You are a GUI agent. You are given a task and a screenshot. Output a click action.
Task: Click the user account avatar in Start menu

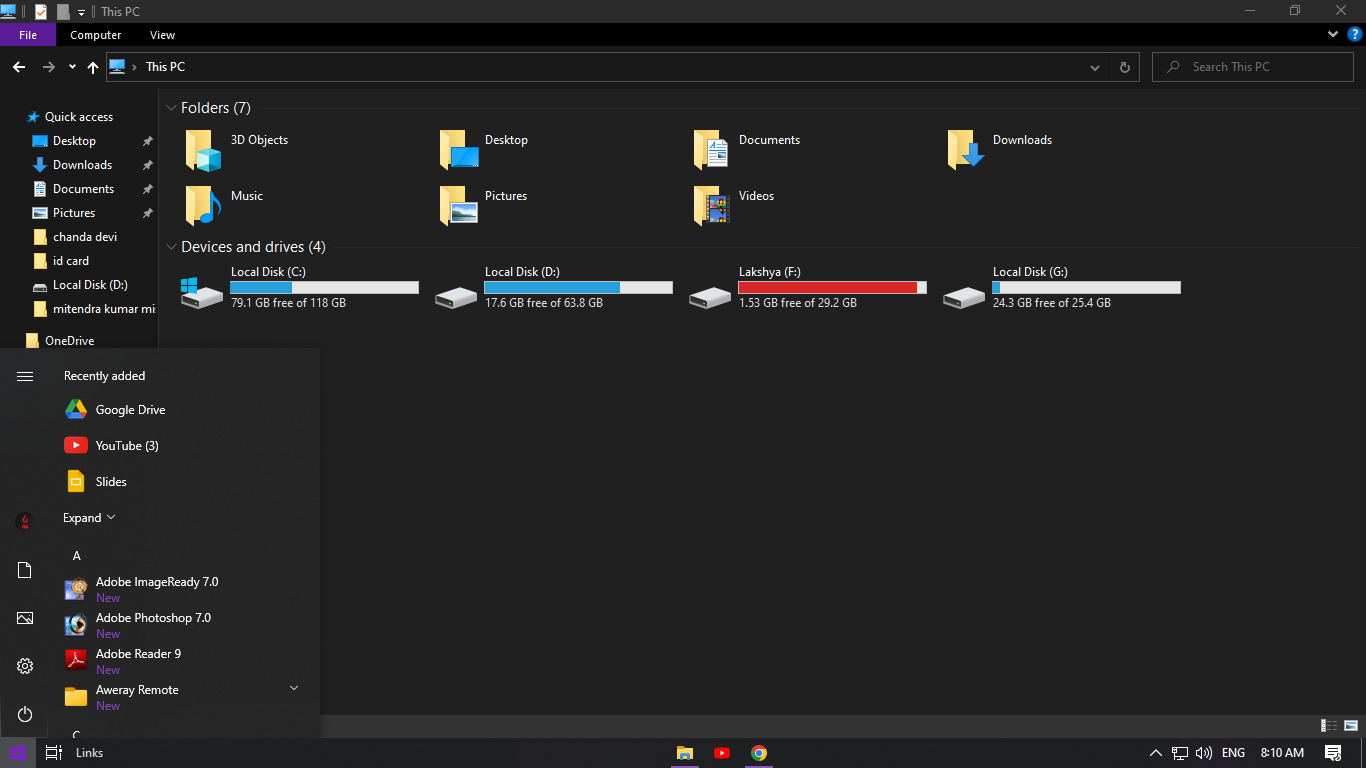coord(25,521)
